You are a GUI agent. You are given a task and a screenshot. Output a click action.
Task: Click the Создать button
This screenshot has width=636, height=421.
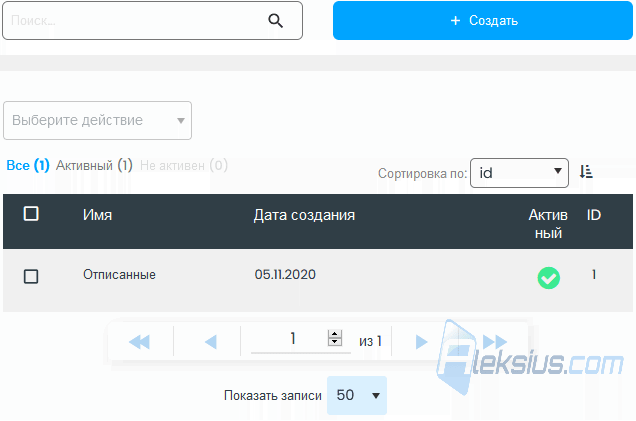point(483,20)
